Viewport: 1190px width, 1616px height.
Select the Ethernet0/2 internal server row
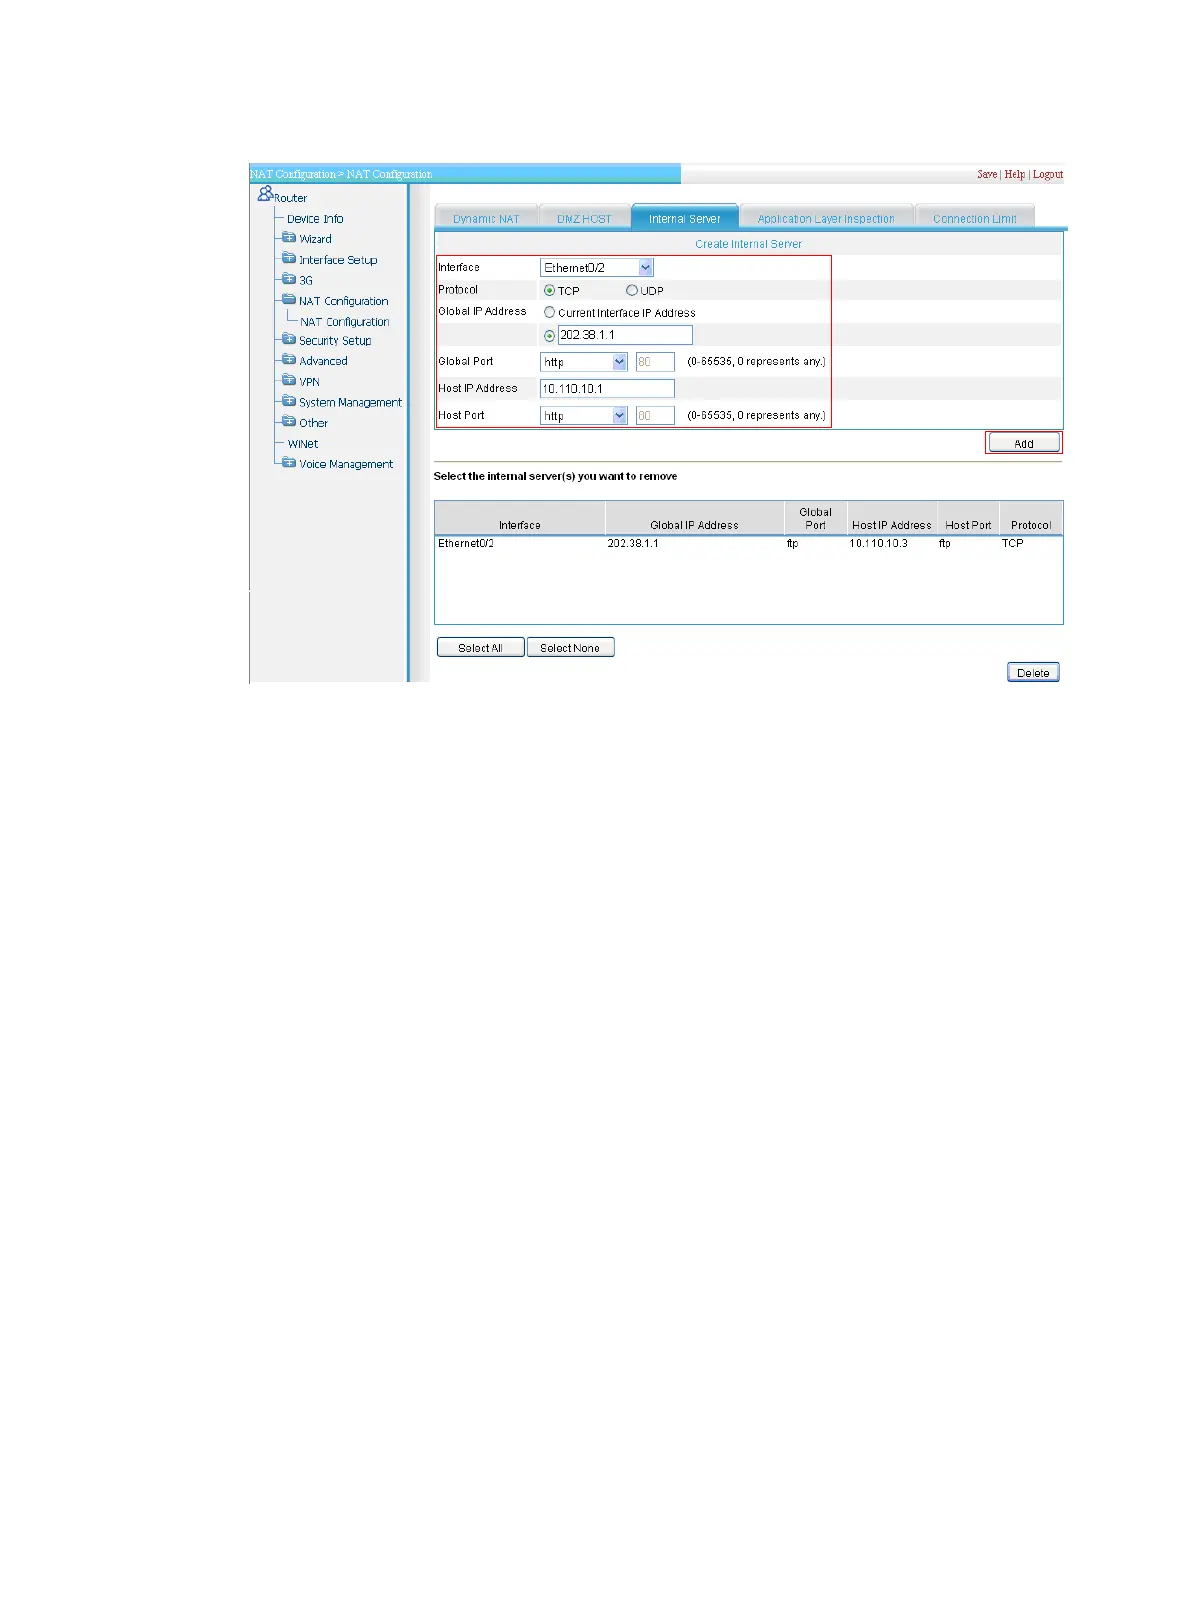748,544
